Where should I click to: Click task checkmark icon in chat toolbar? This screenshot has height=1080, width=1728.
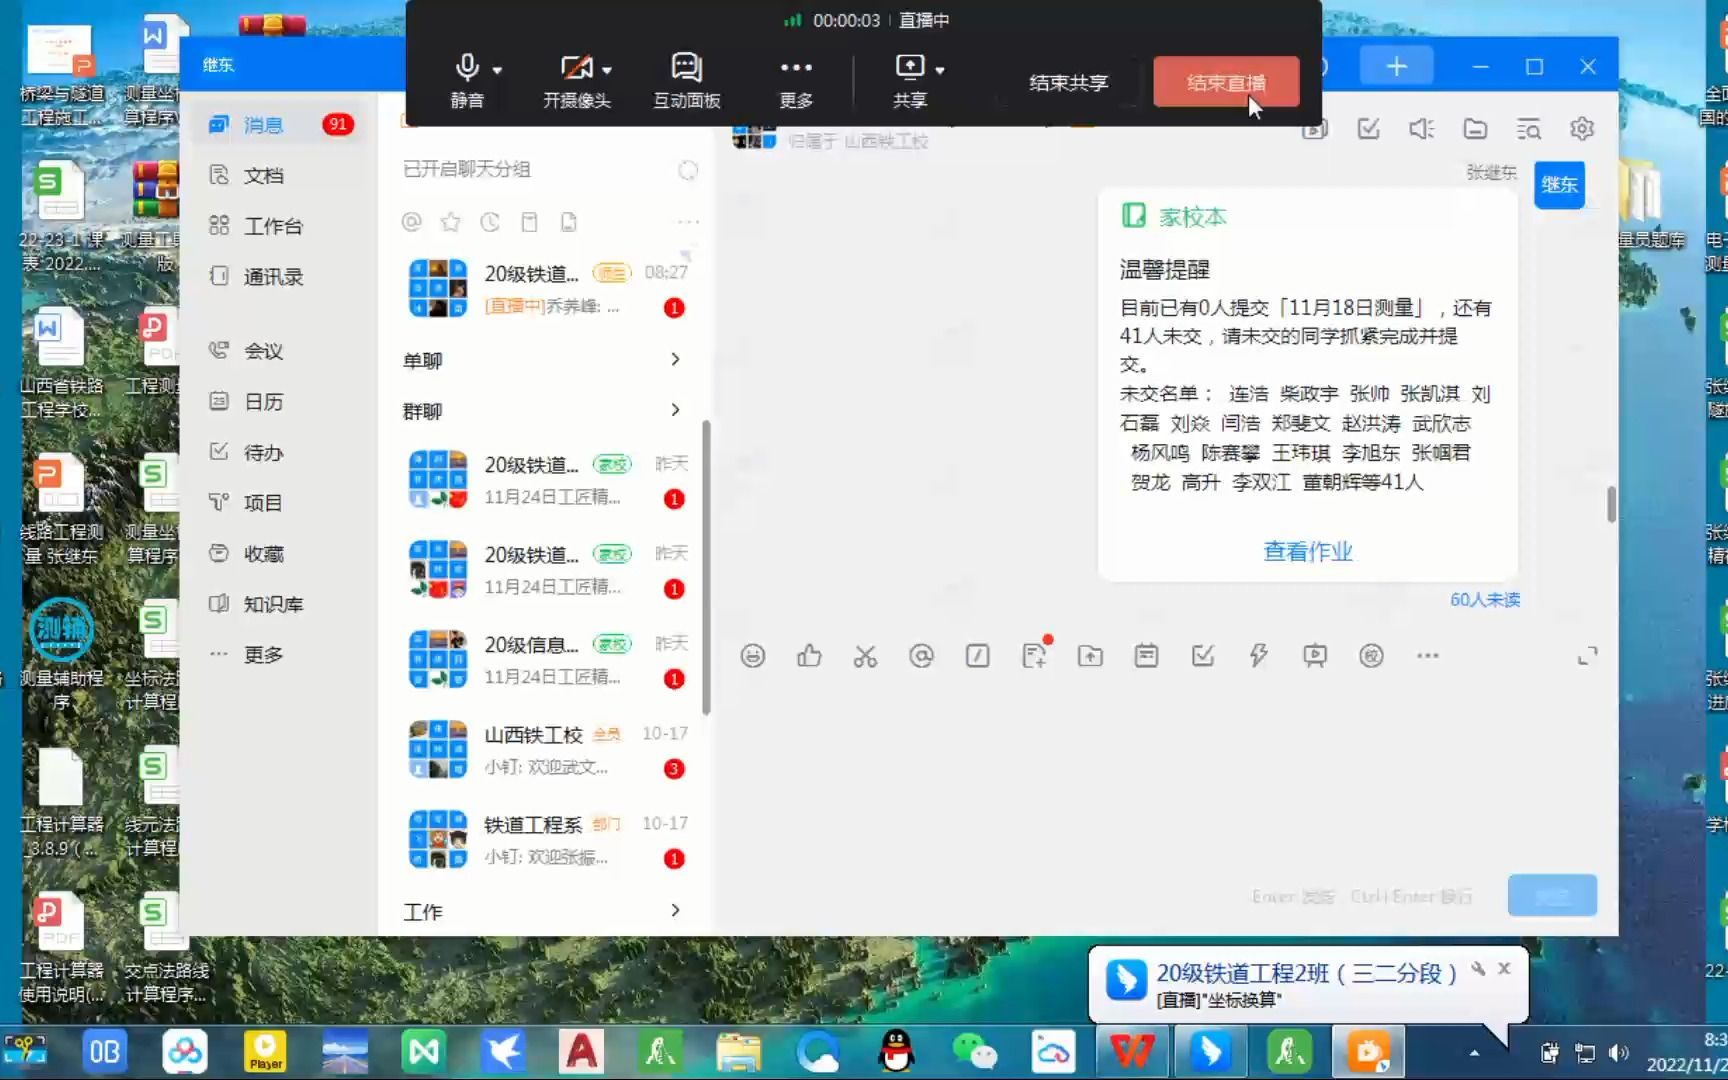tap(1203, 656)
